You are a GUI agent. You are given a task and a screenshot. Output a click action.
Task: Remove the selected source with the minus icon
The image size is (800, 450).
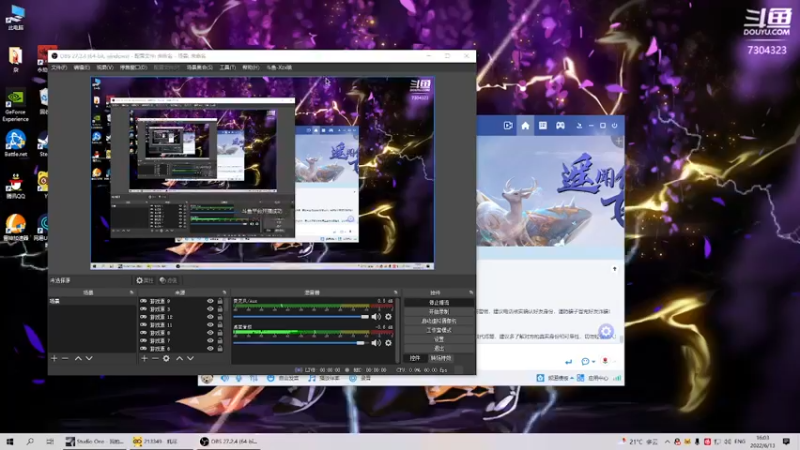(155, 358)
